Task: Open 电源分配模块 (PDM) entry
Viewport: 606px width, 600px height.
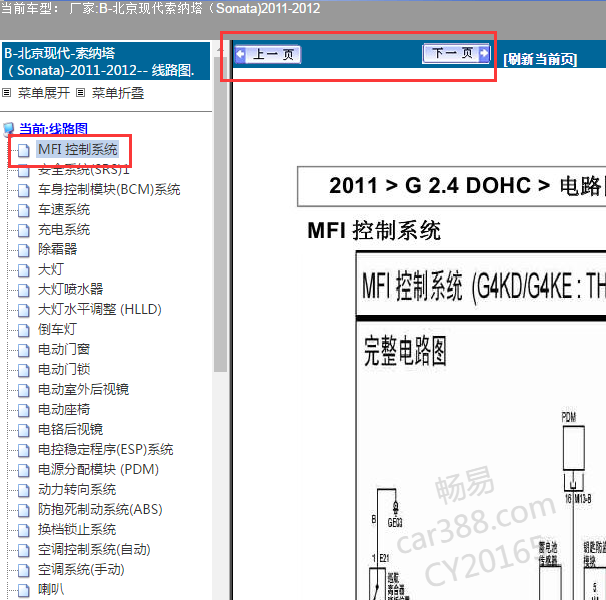Action: [x=98, y=469]
